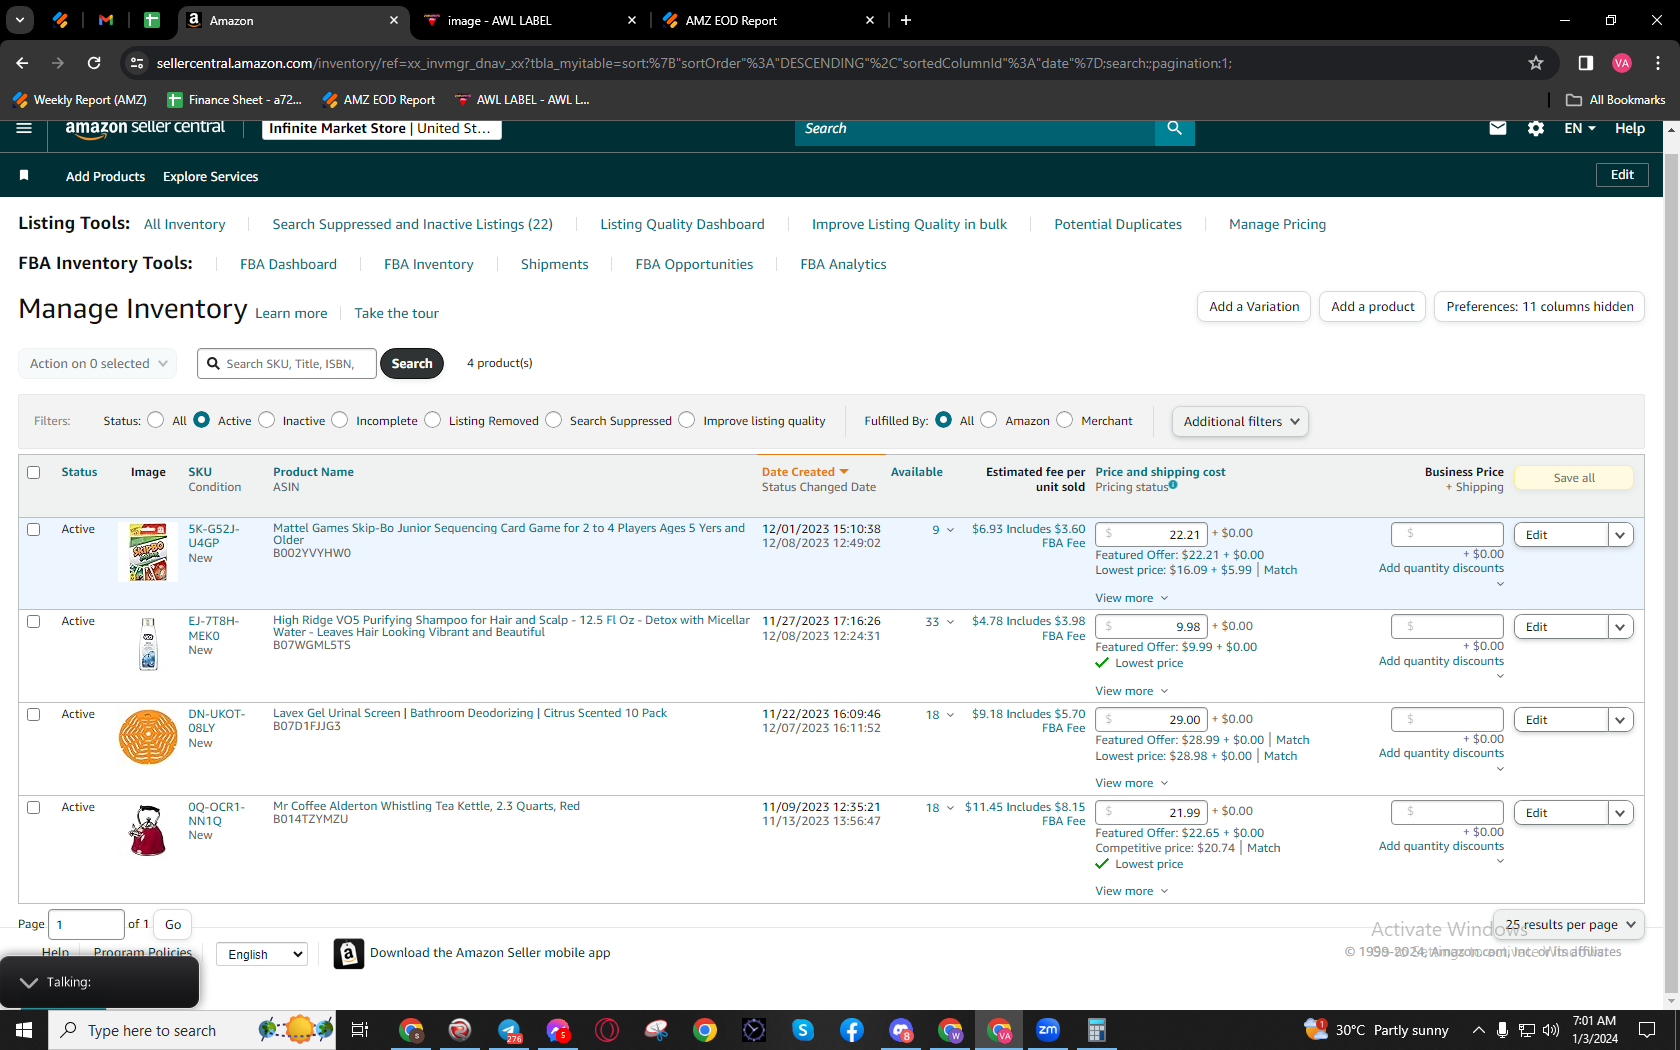Open the EN language selector
The width and height of the screenshot is (1680, 1050).
(1580, 128)
